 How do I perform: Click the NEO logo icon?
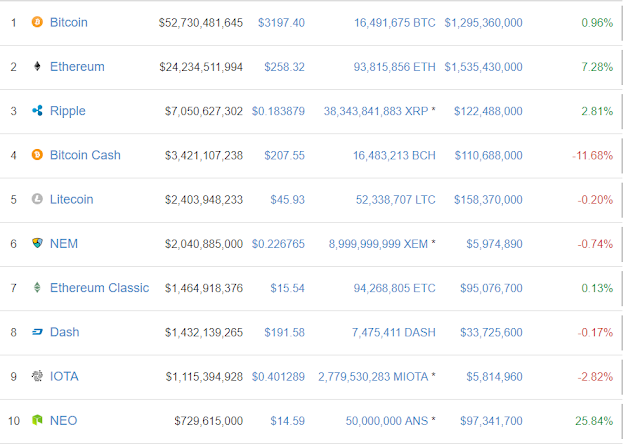point(38,421)
